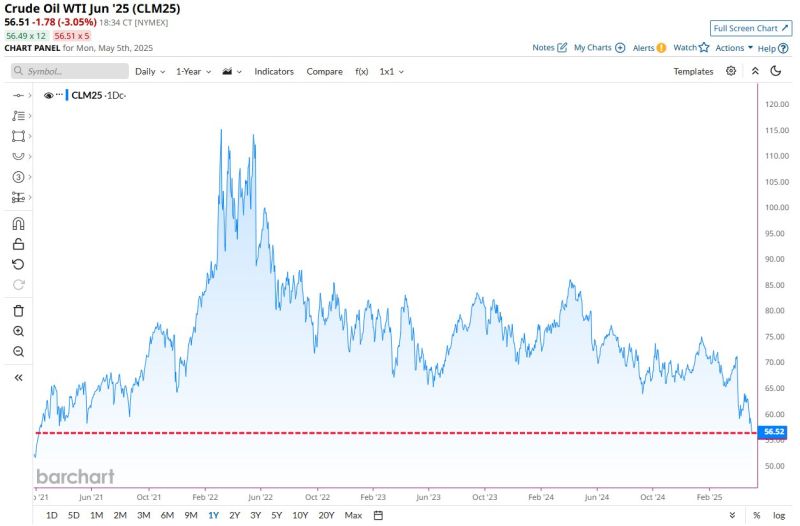Toggle the percent scale option
This screenshot has height=526, width=800.
click(x=757, y=515)
